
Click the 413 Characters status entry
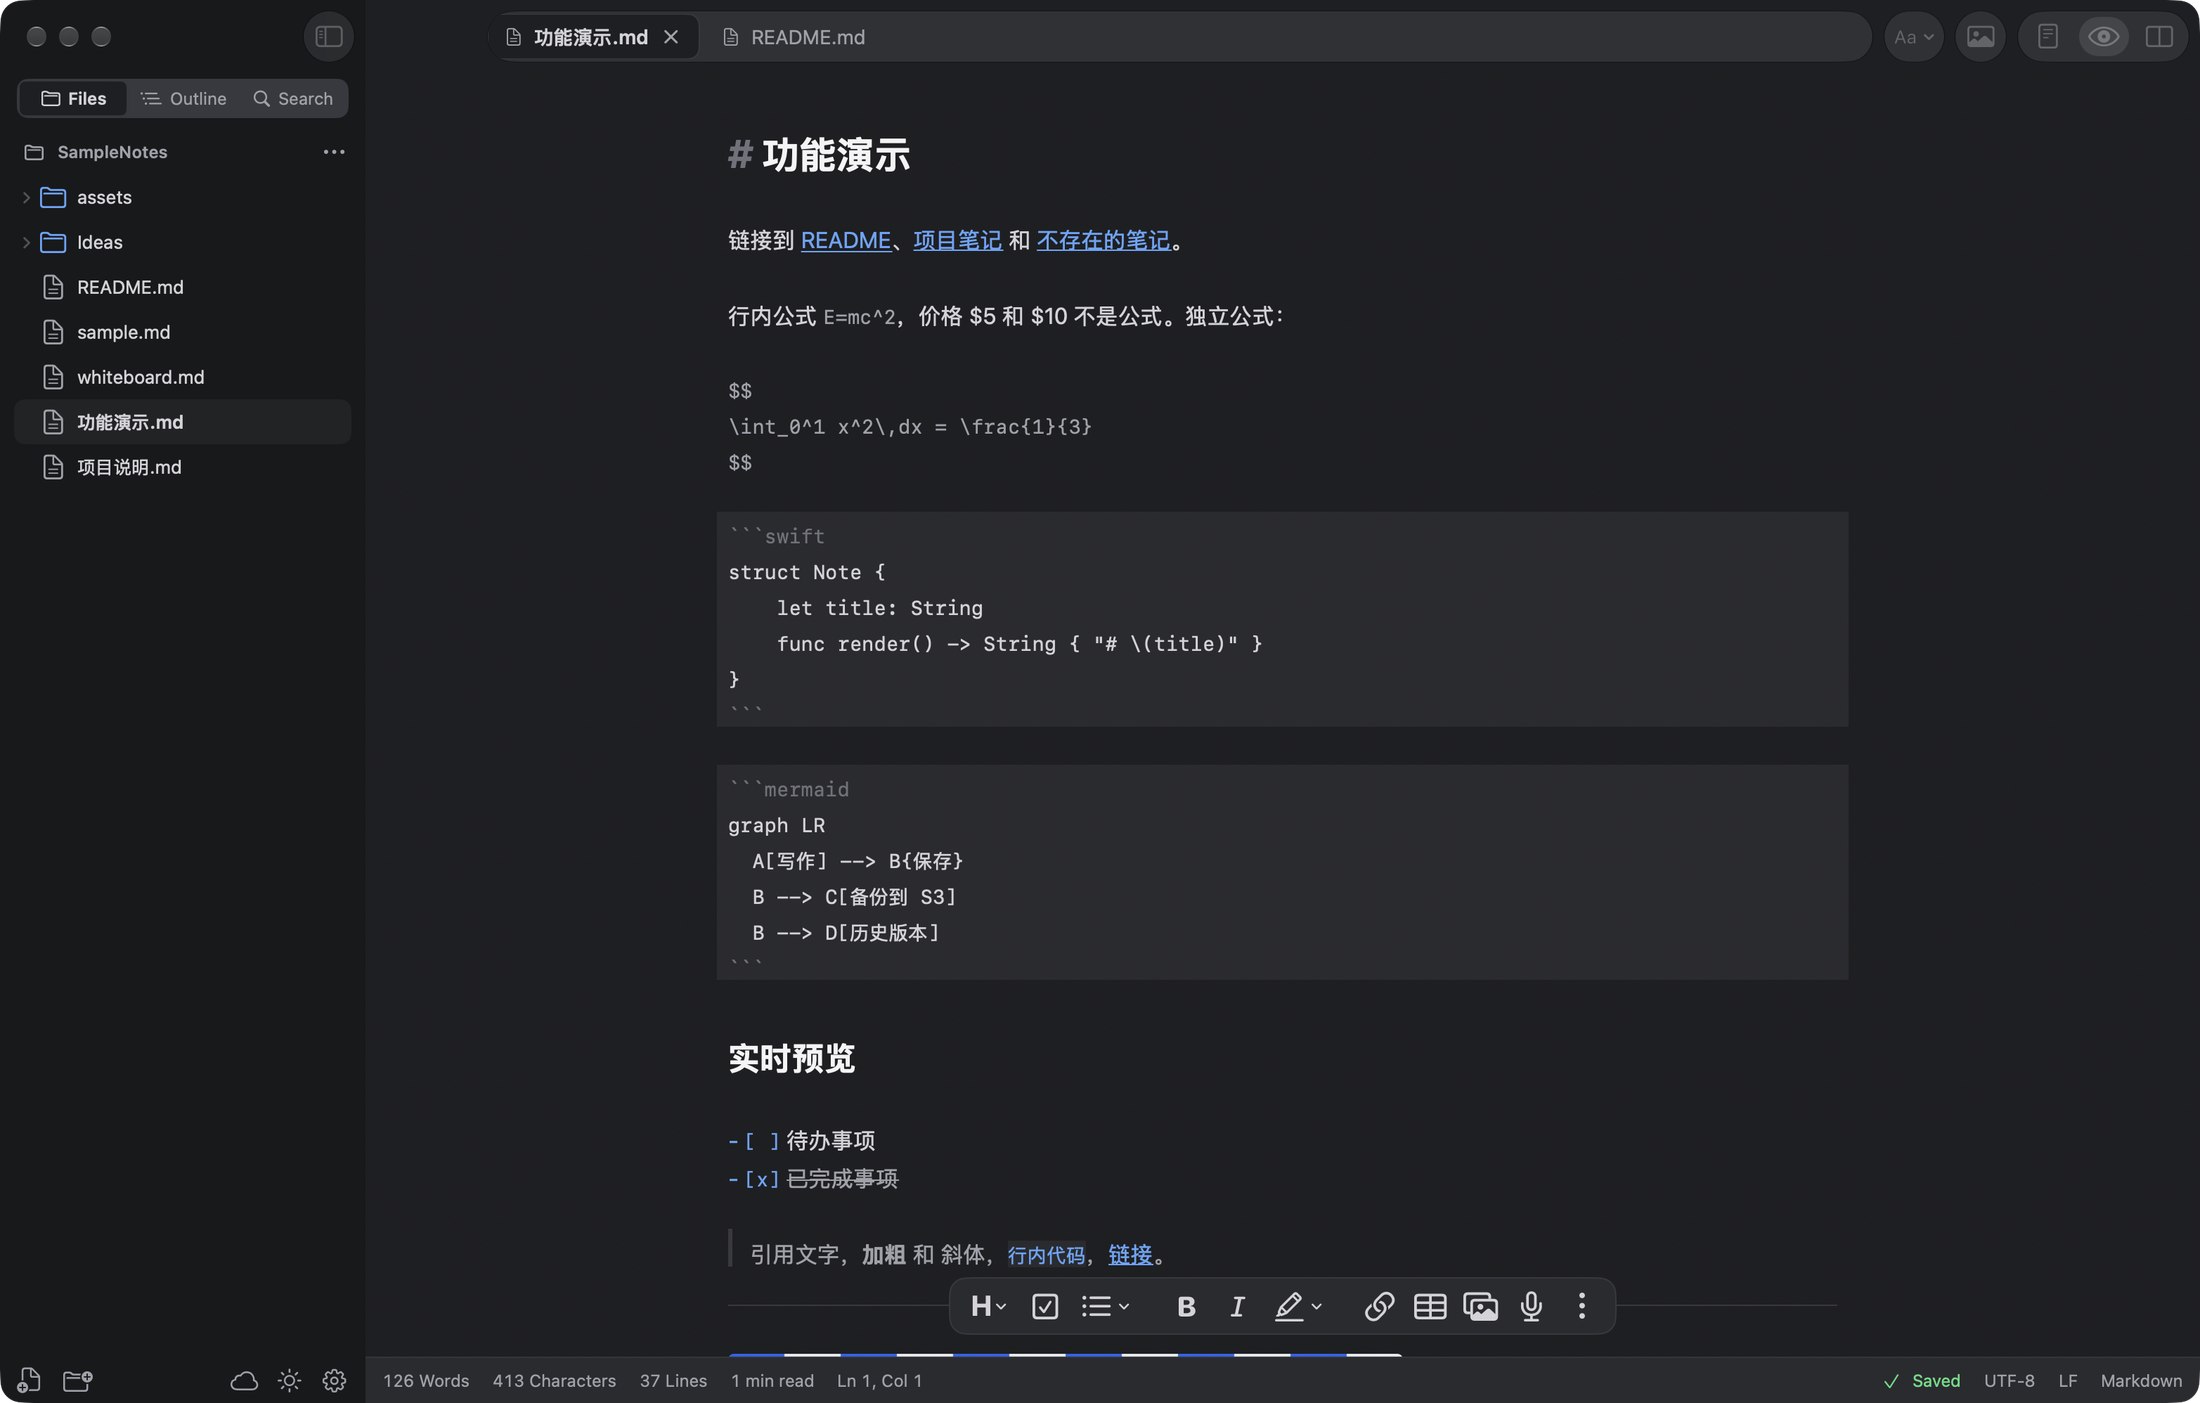pos(554,1381)
